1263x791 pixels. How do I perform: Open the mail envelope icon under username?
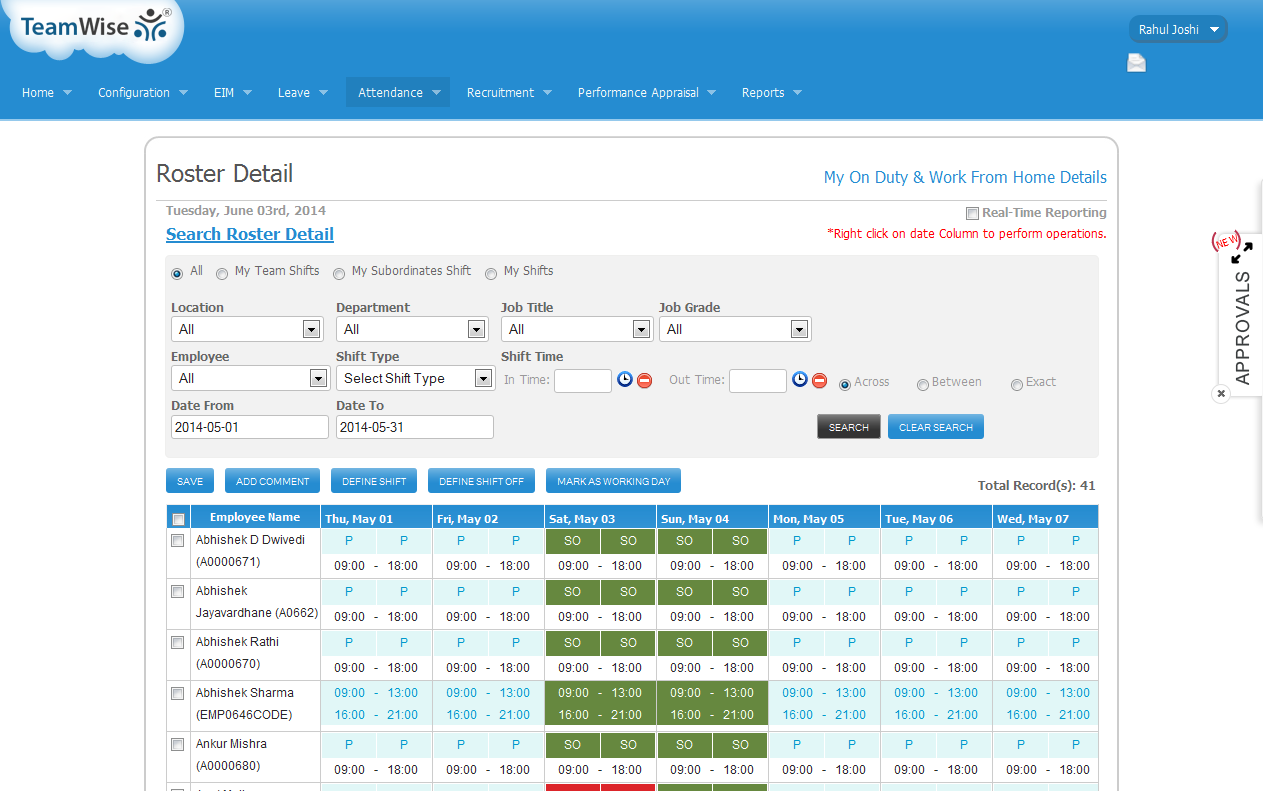pyautogui.click(x=1136, y=64)
